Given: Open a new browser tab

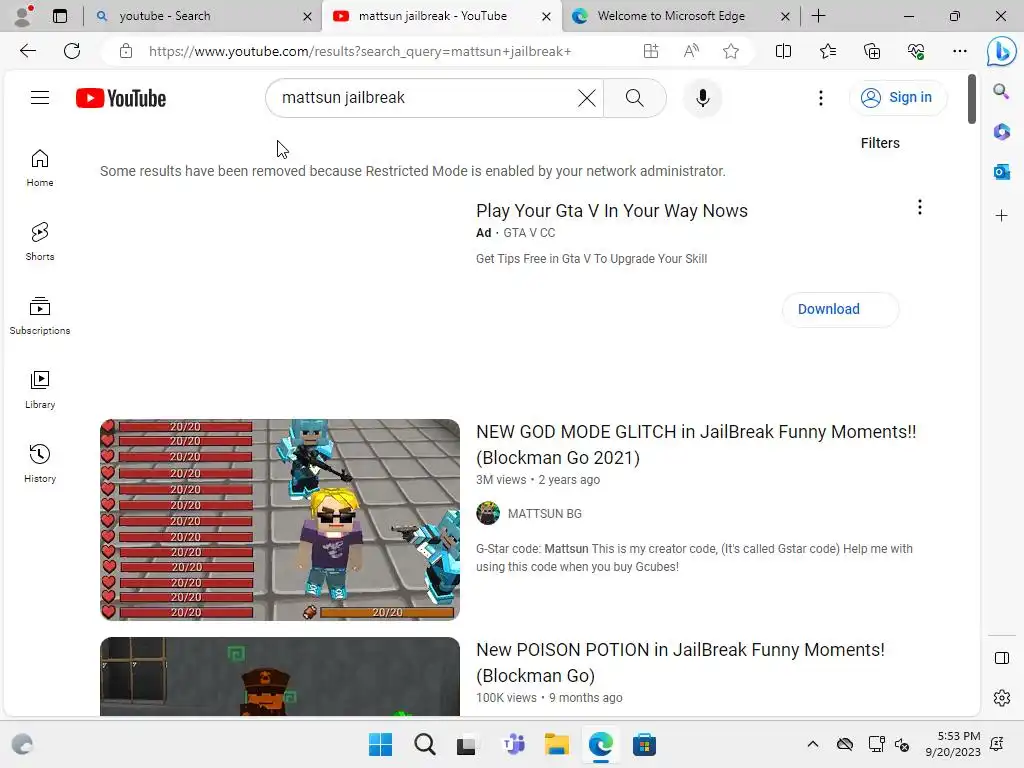Looking at the screenshot, I should 818,16.
